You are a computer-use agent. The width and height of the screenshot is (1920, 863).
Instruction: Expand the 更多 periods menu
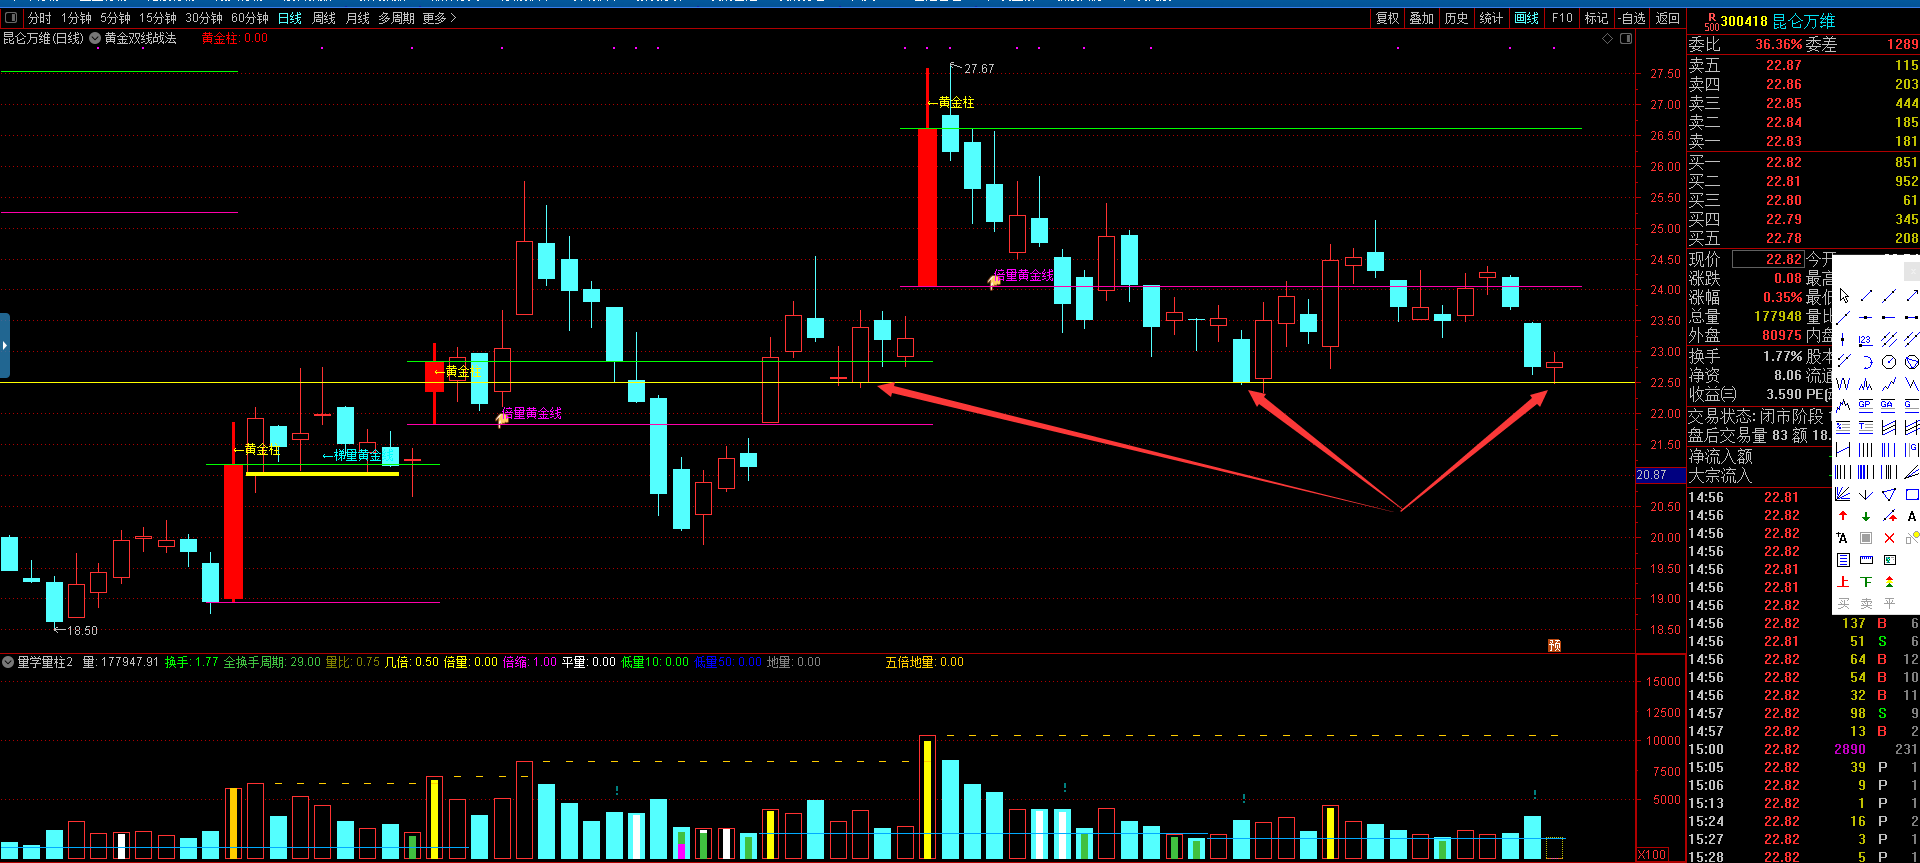coord(439,18)
